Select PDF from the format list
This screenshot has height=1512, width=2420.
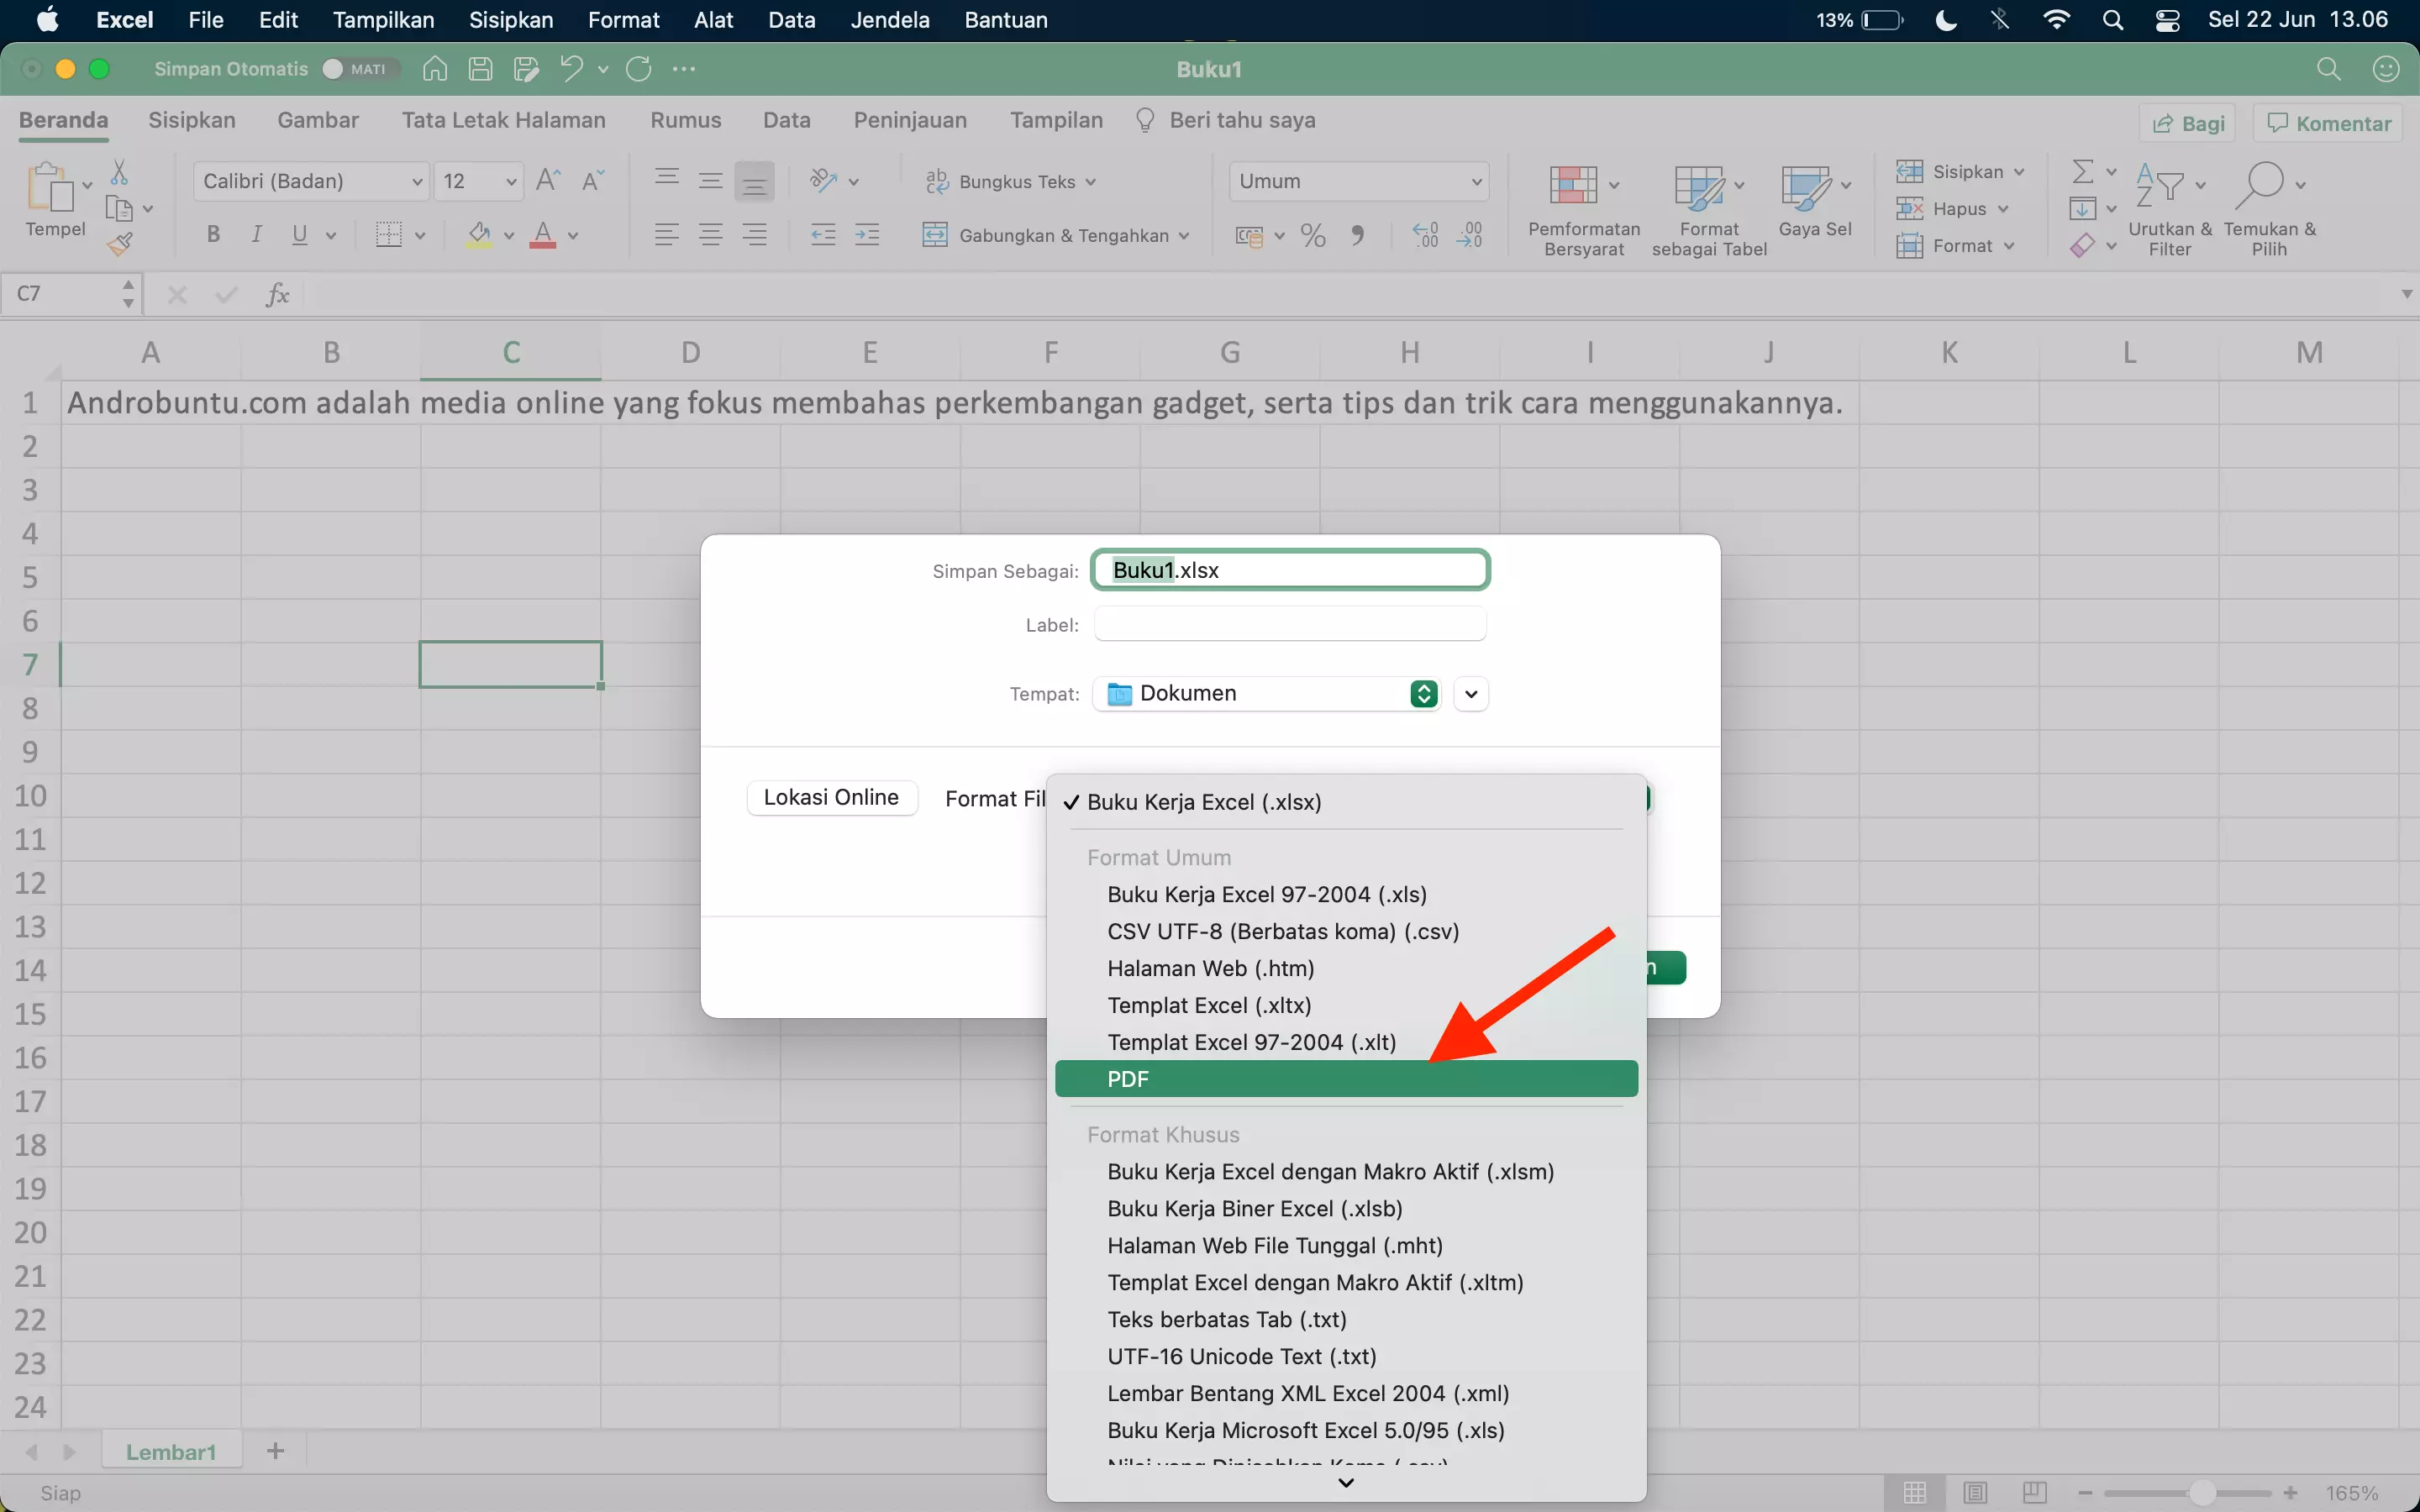(1344, 1078)
